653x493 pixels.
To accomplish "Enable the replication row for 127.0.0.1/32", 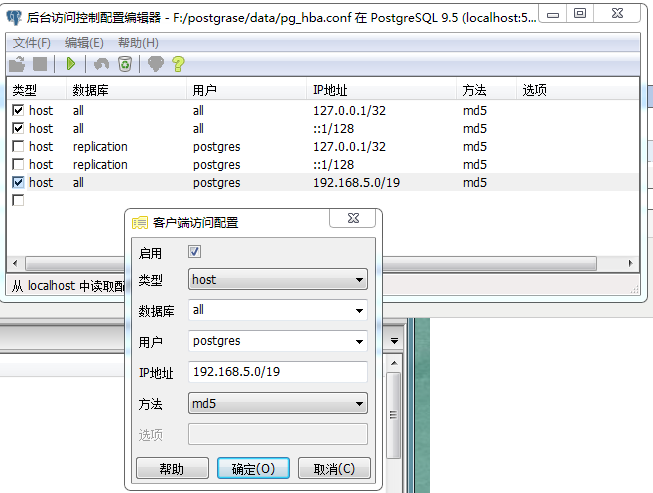I will 19,147.
